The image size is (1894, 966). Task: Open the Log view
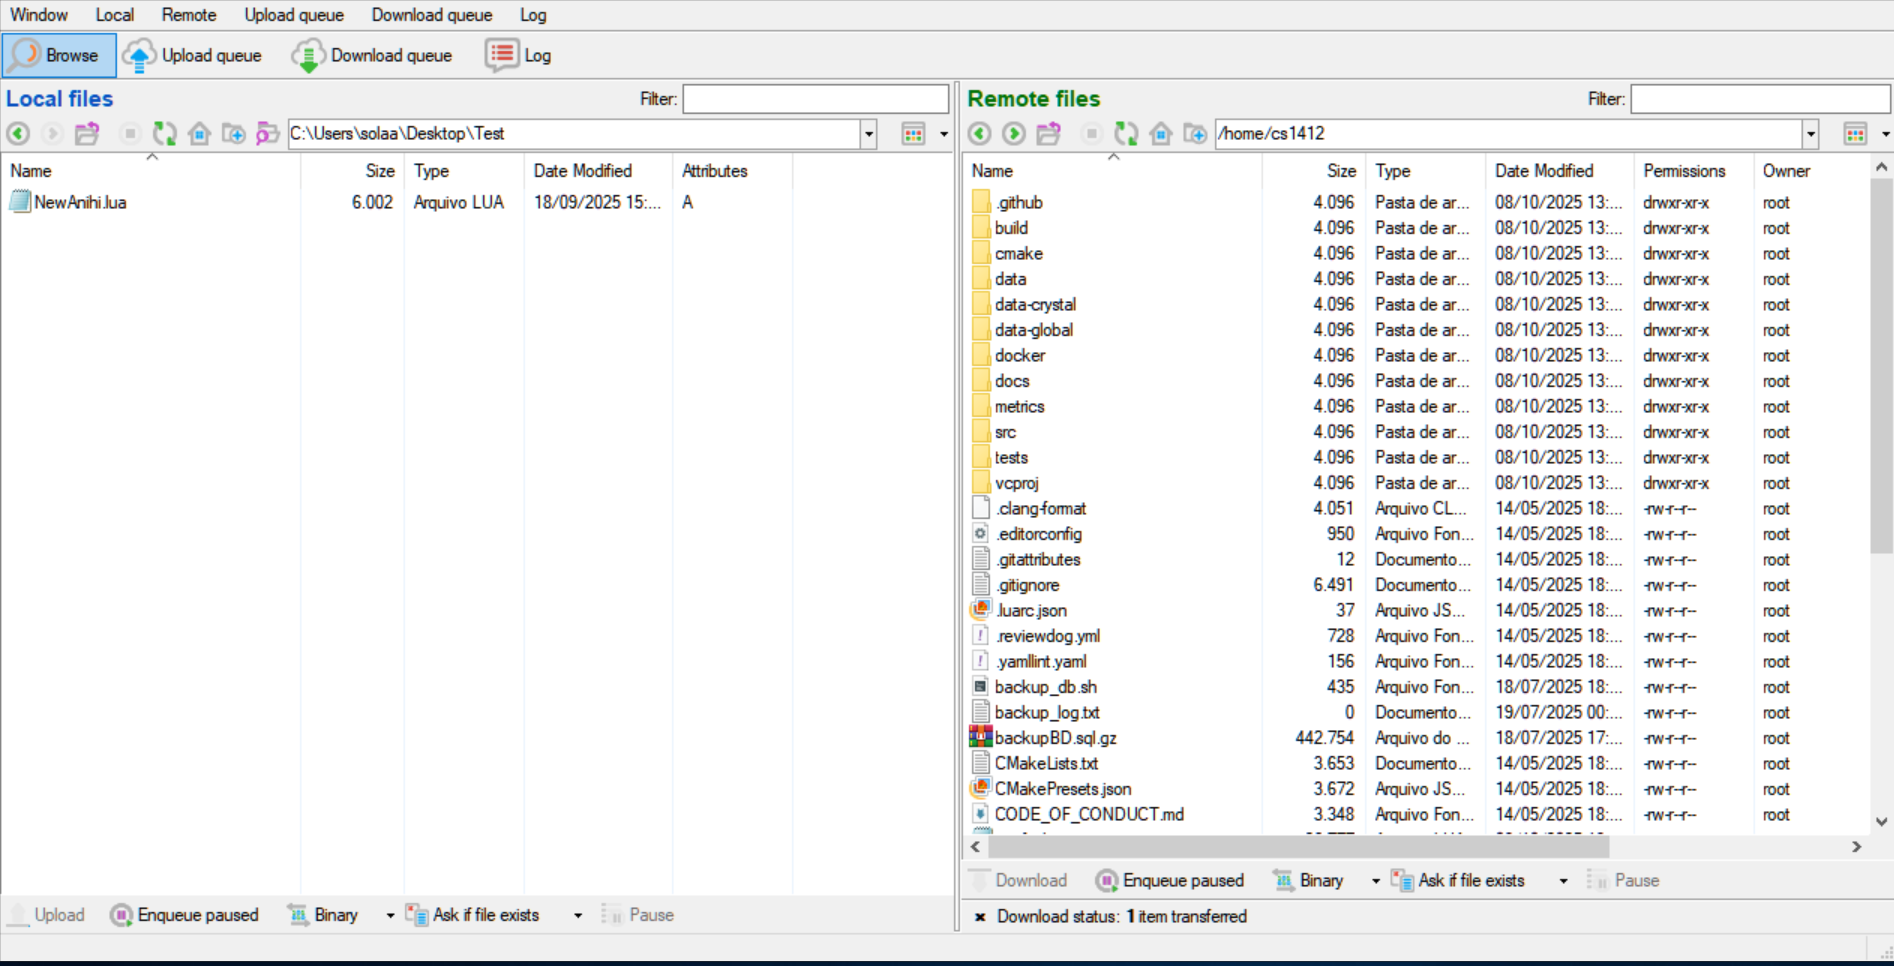click(x=518, y=56)
